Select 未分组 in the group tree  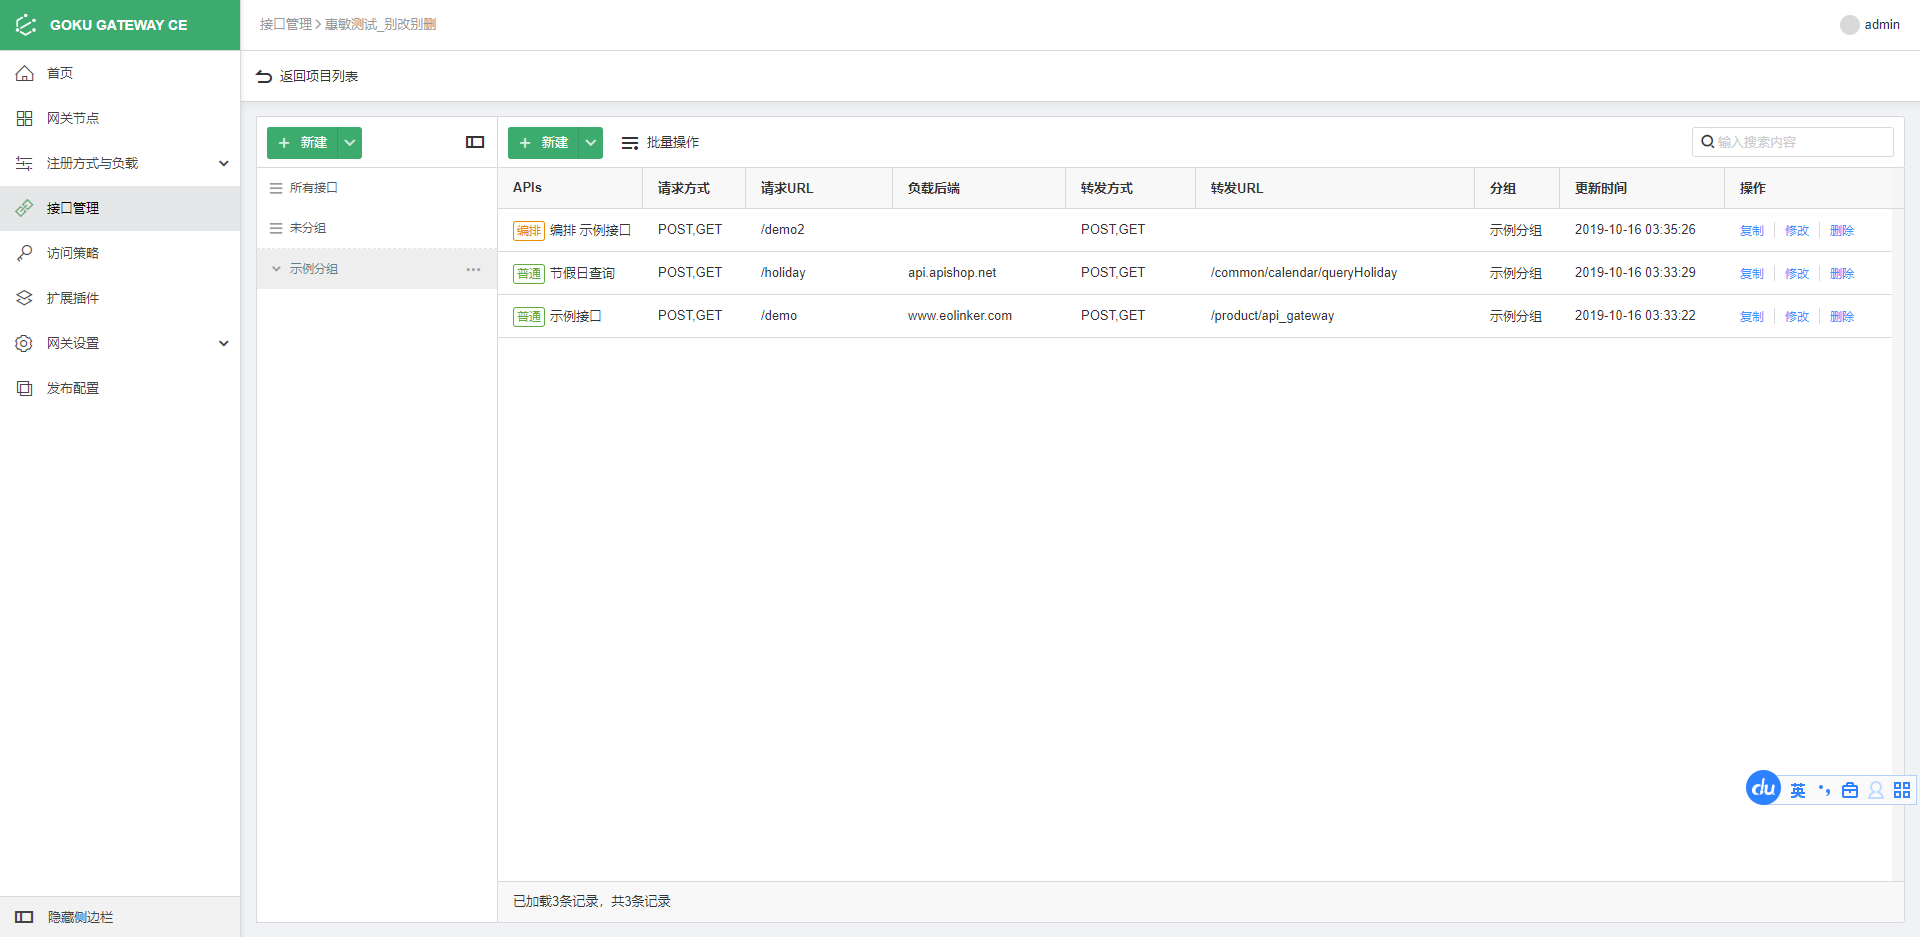(x=377, y=228)
